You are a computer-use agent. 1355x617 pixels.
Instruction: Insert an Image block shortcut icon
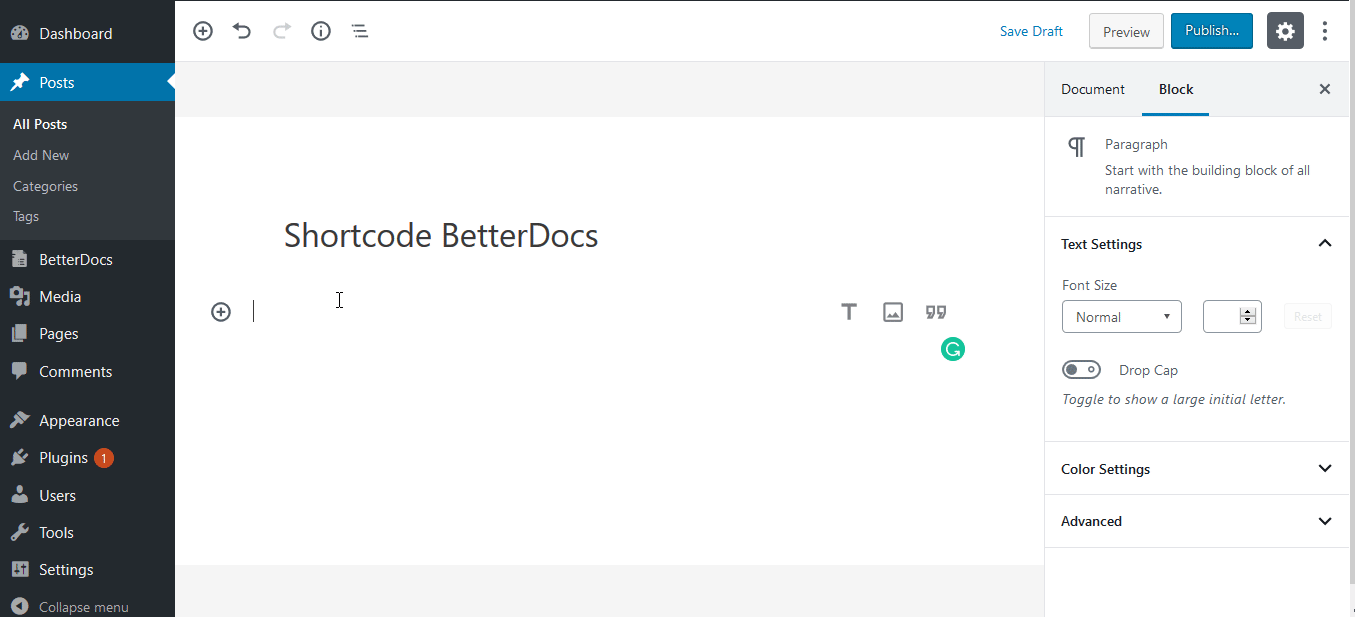893,312
